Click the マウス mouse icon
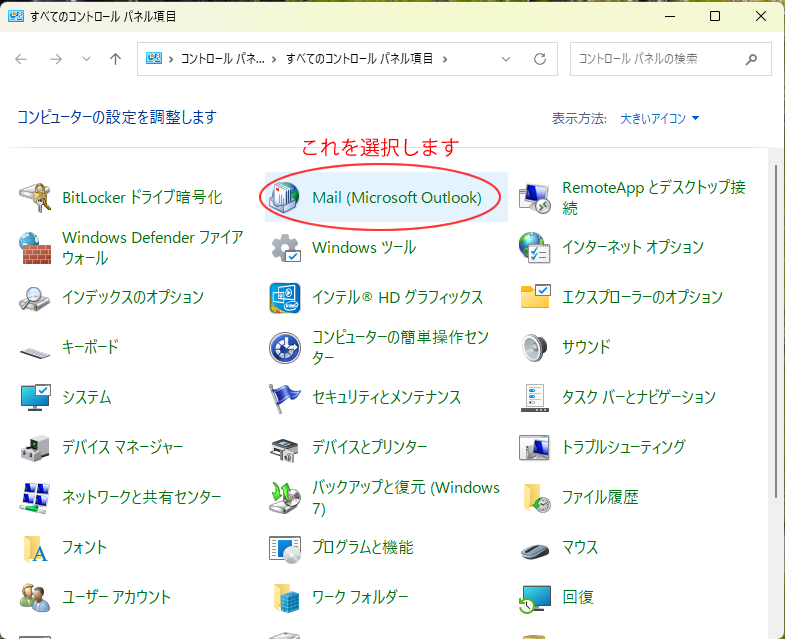Viewport: 785px width, 639px height. point(536,547)
